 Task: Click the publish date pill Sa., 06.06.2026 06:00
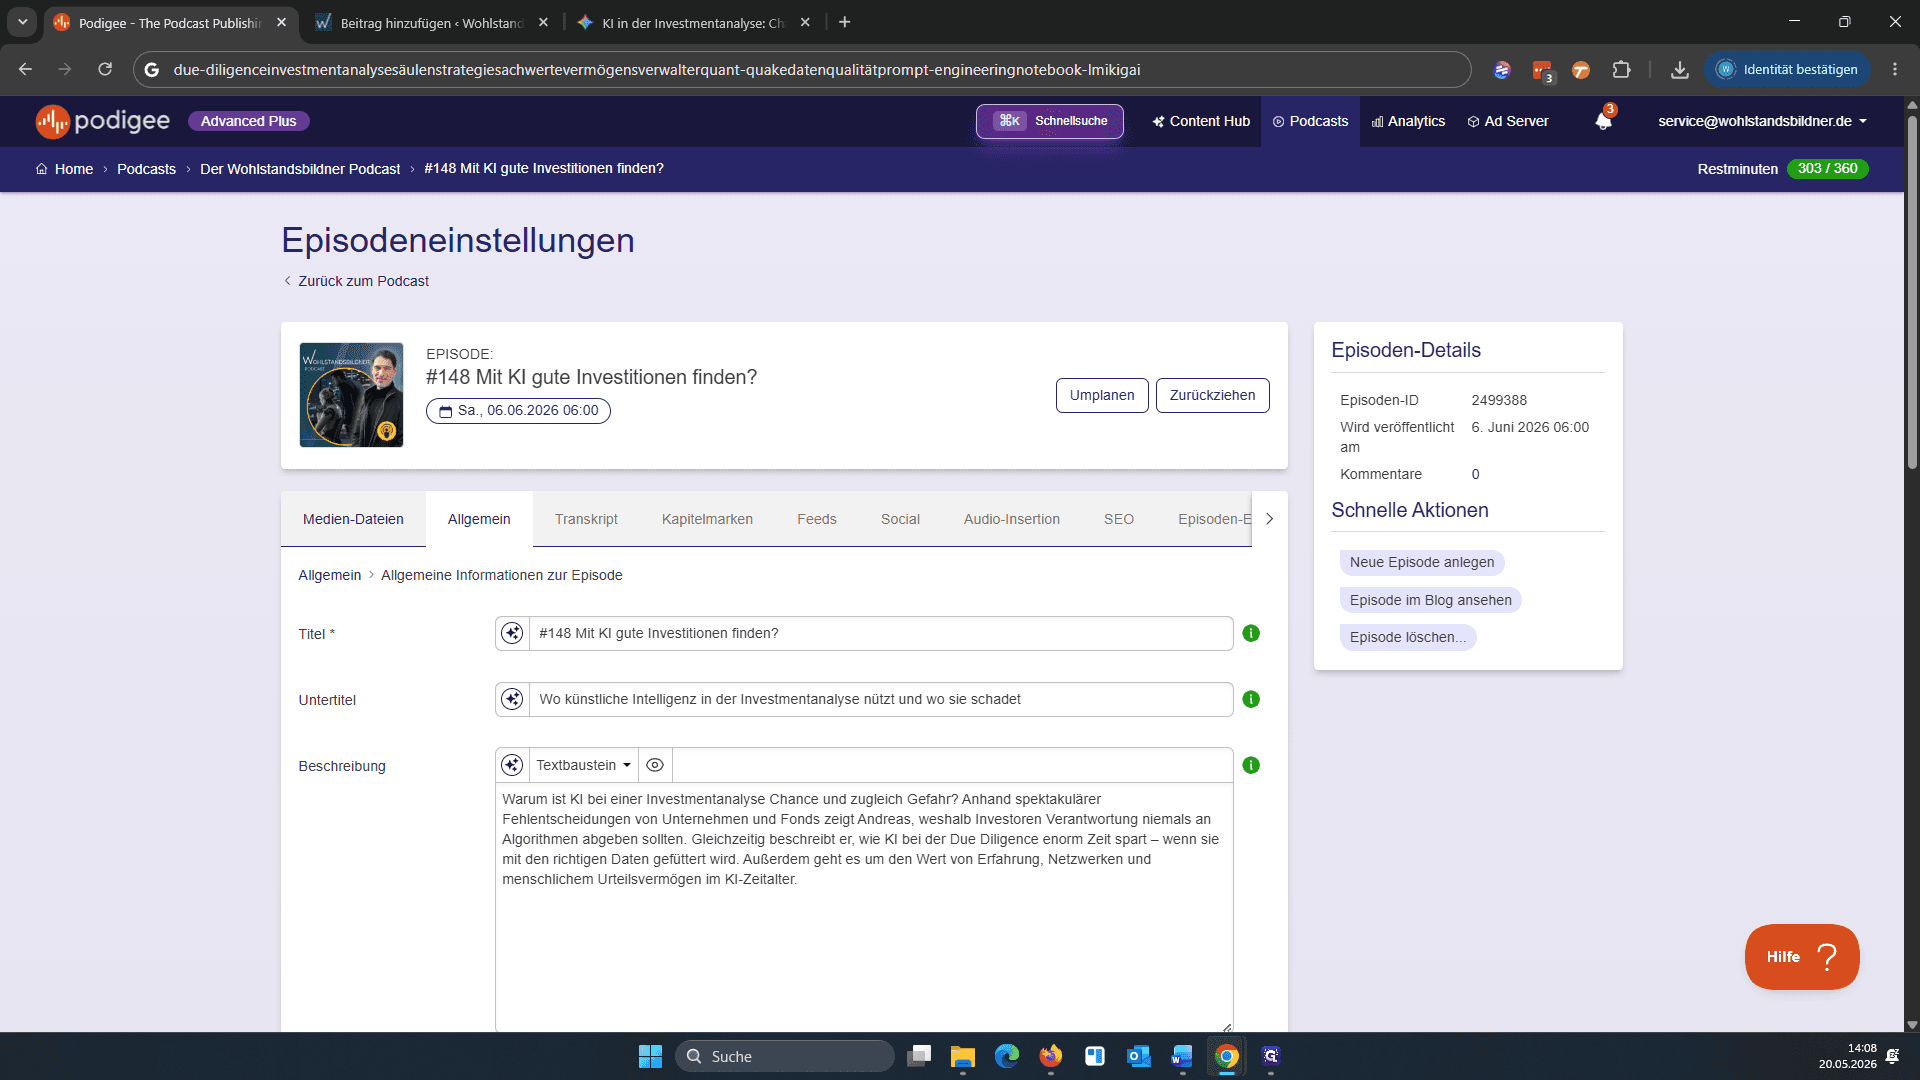point(518,411)
